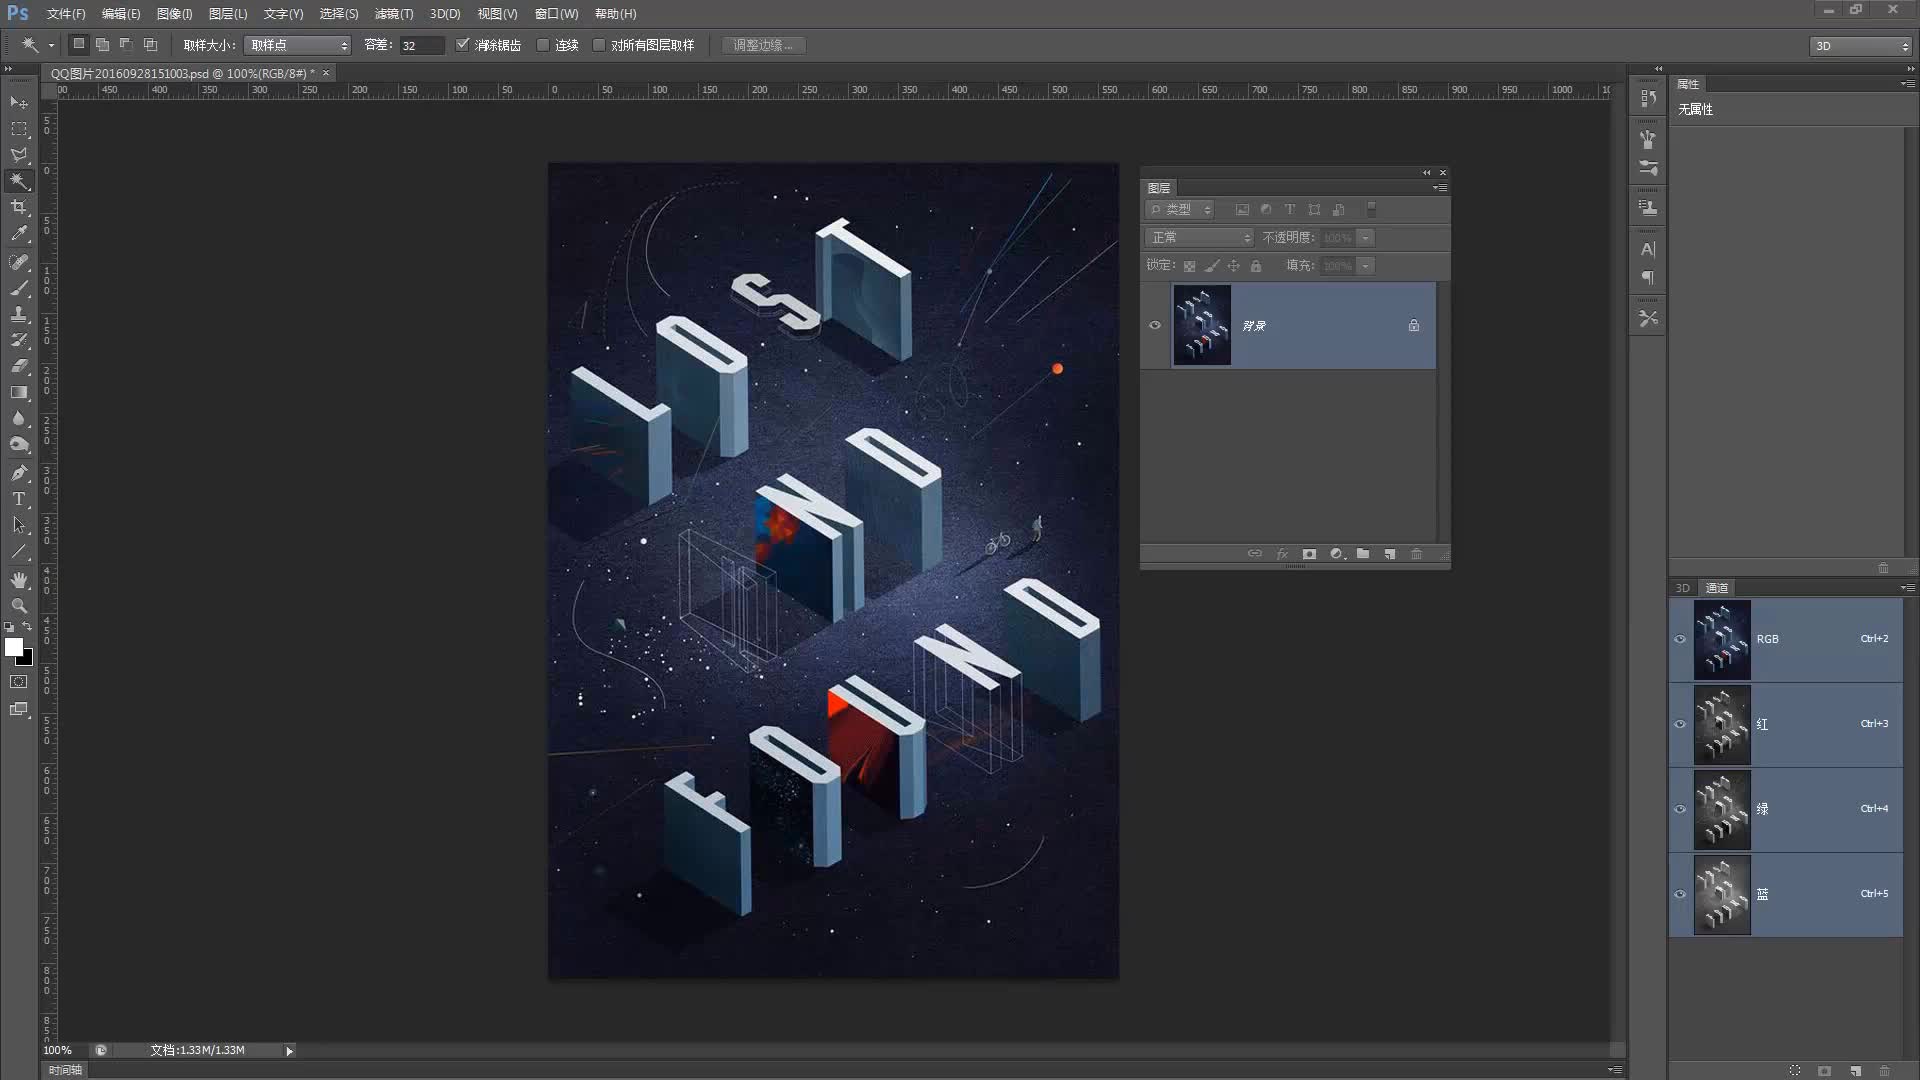Select the Type tool
1920x1080 pixels.
pyautogui.click(x=20, y=498)
